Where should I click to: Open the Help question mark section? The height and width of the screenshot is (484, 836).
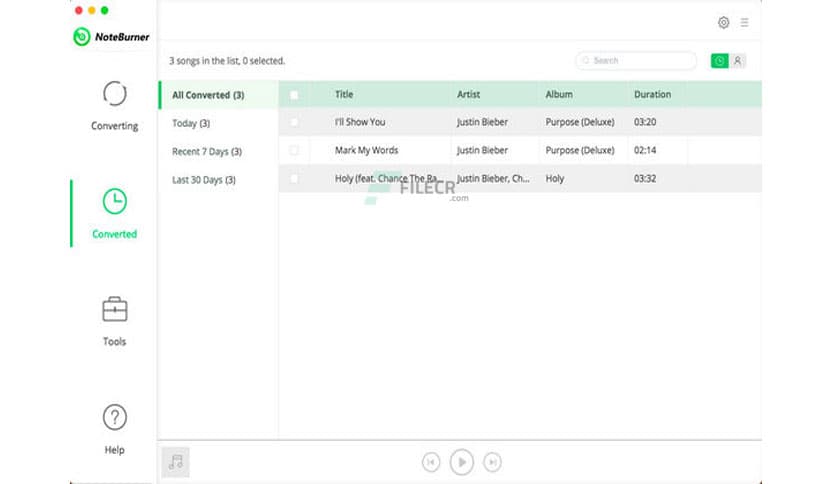(x=115, y=430)
